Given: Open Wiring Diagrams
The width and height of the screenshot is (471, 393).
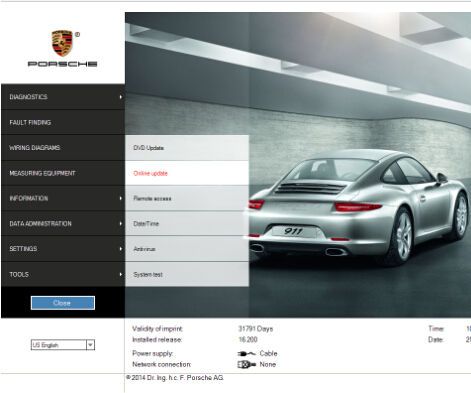Looking at the screenshot, I should 63,148.
